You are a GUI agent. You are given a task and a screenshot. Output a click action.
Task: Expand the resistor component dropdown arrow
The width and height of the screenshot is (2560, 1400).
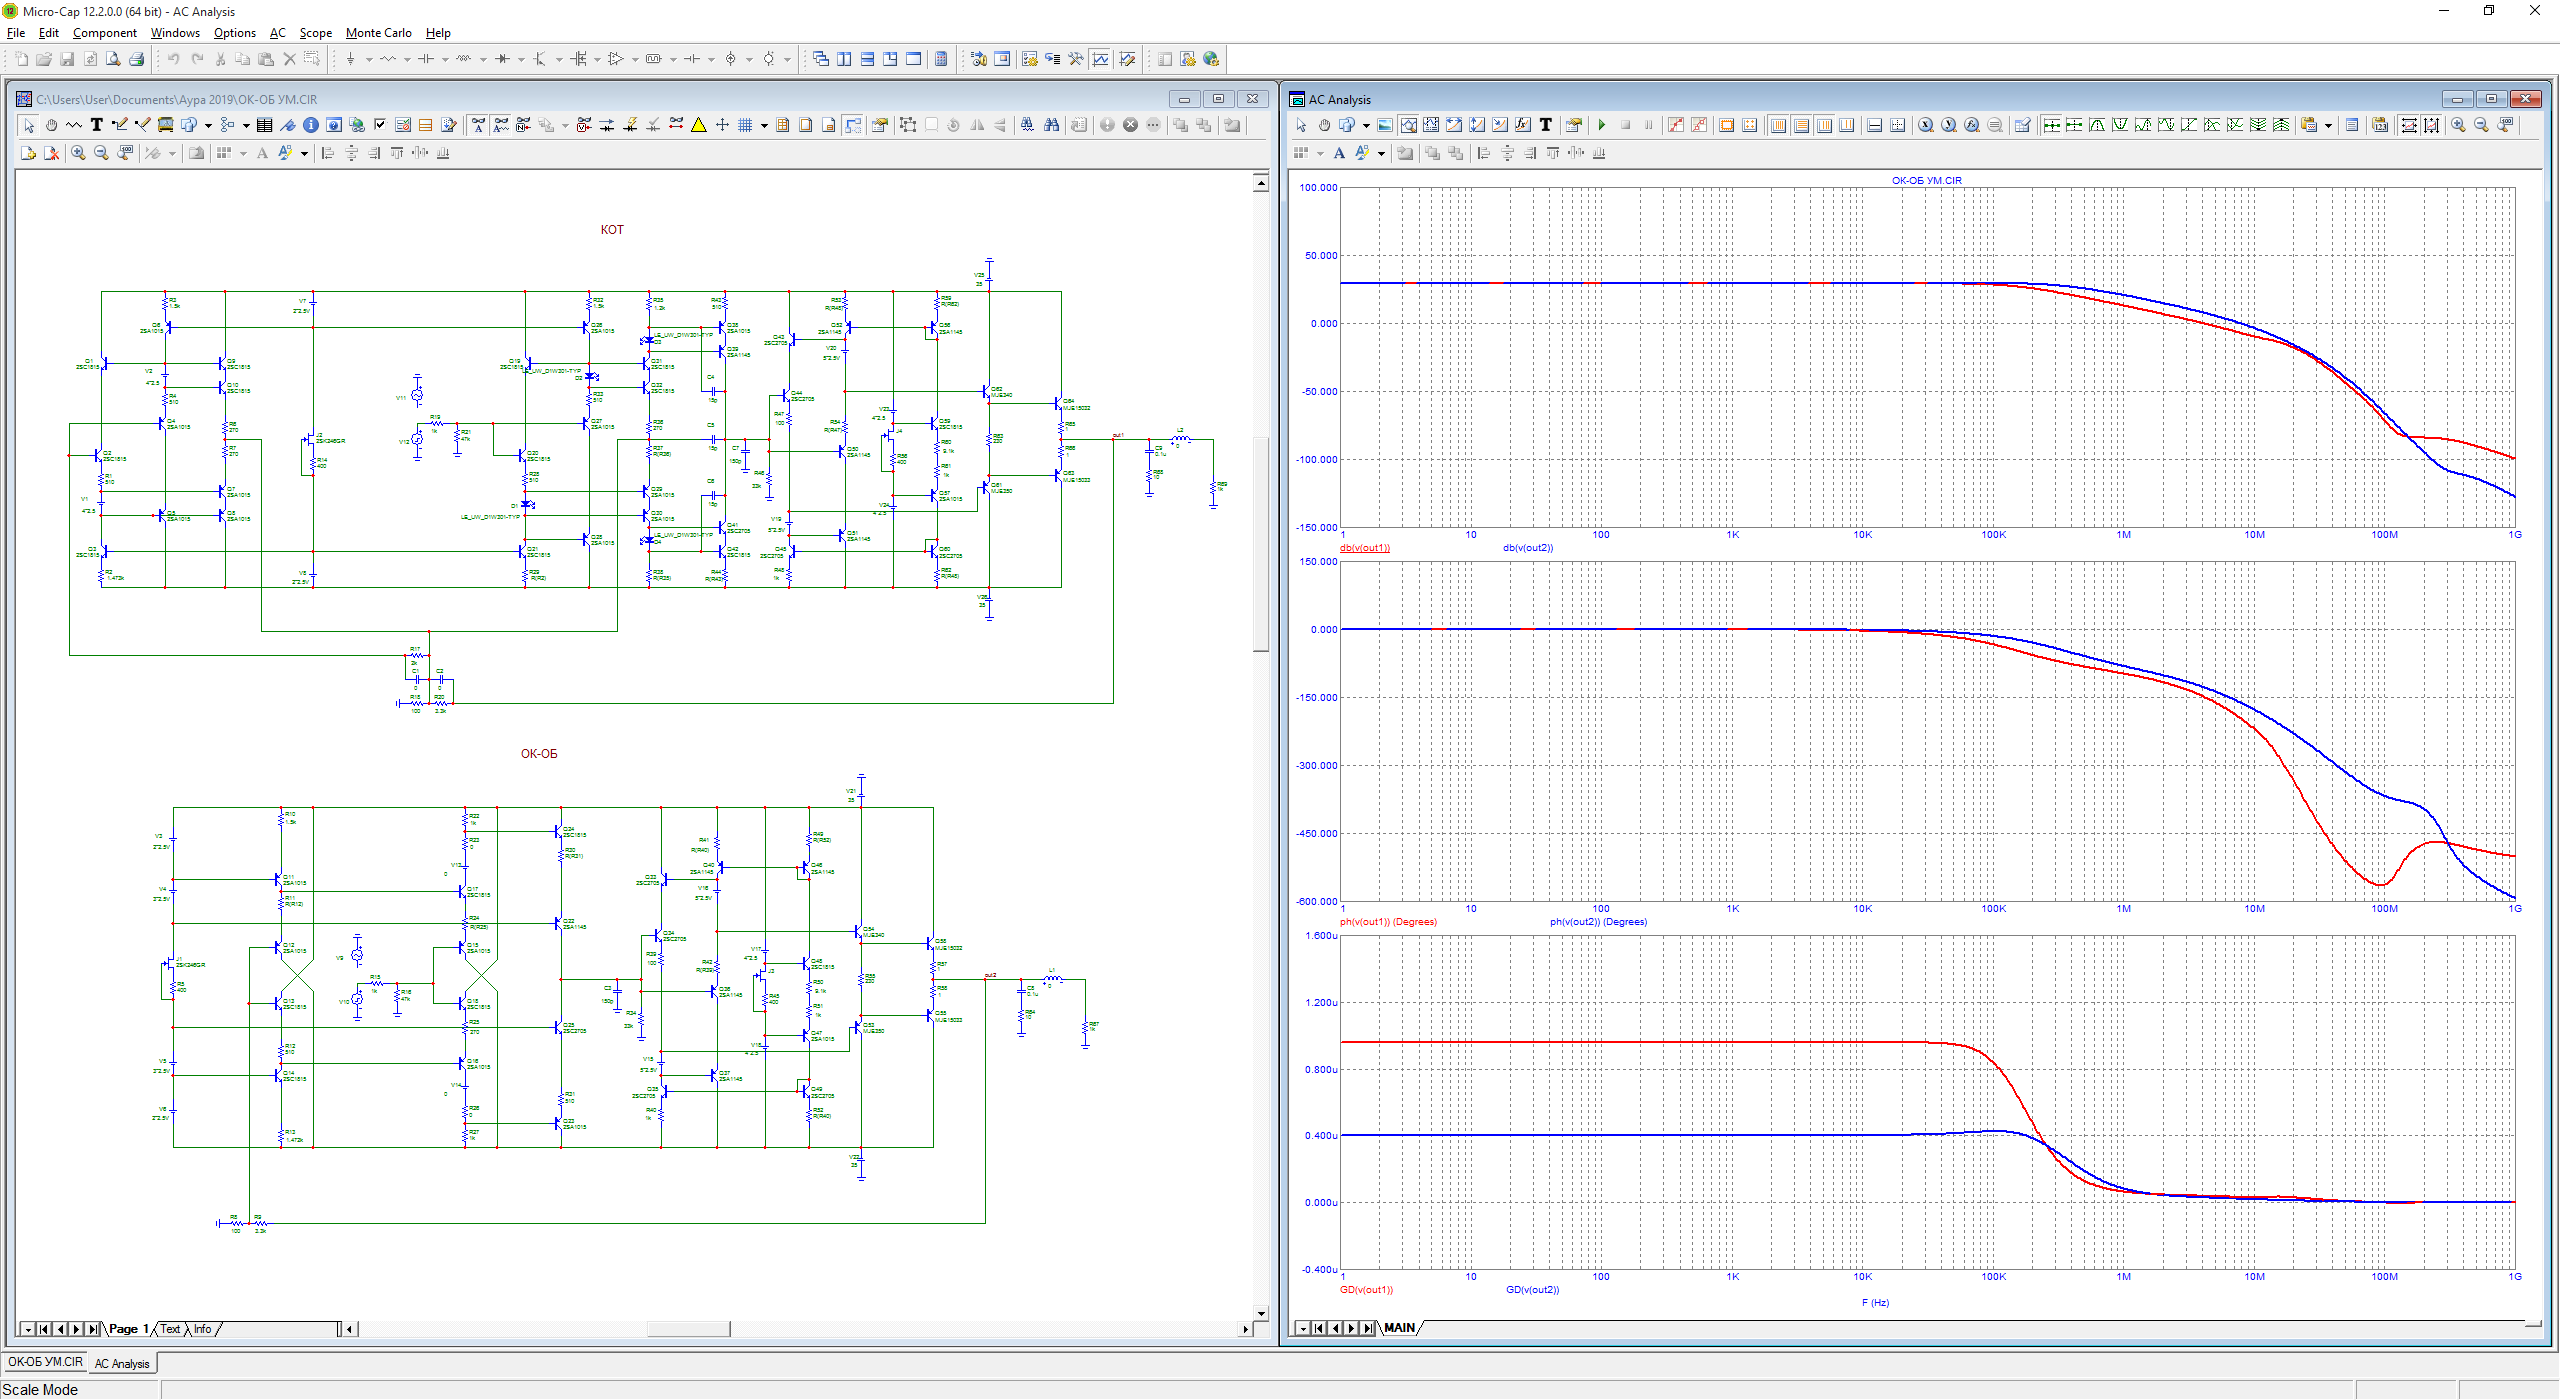pyautogui.click(x=407, y=59)
